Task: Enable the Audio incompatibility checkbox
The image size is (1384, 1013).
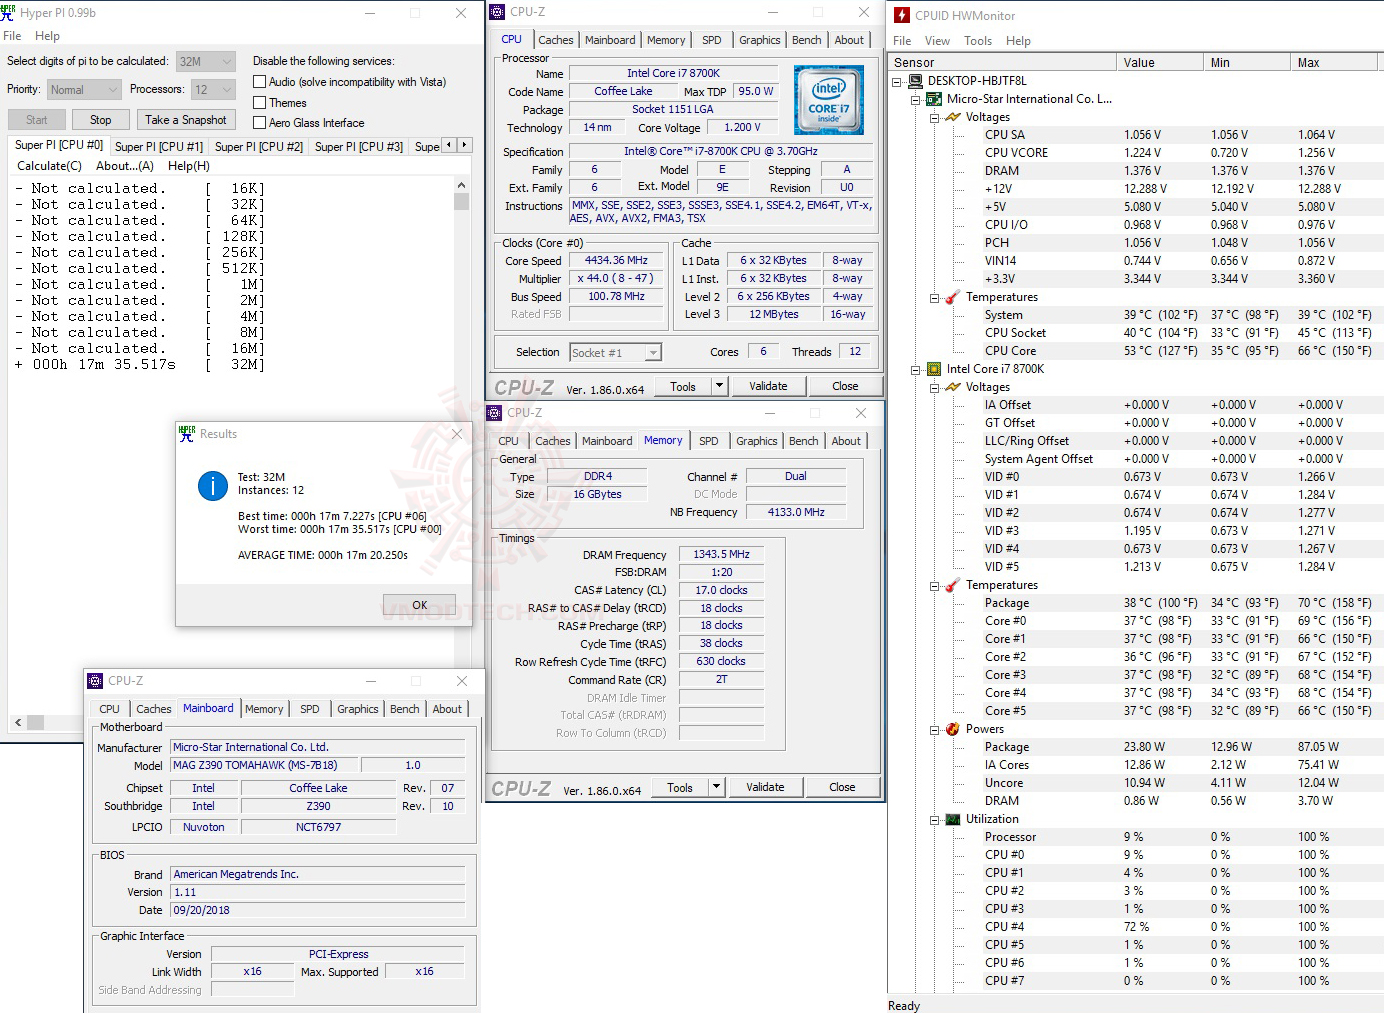Action: 259,81
